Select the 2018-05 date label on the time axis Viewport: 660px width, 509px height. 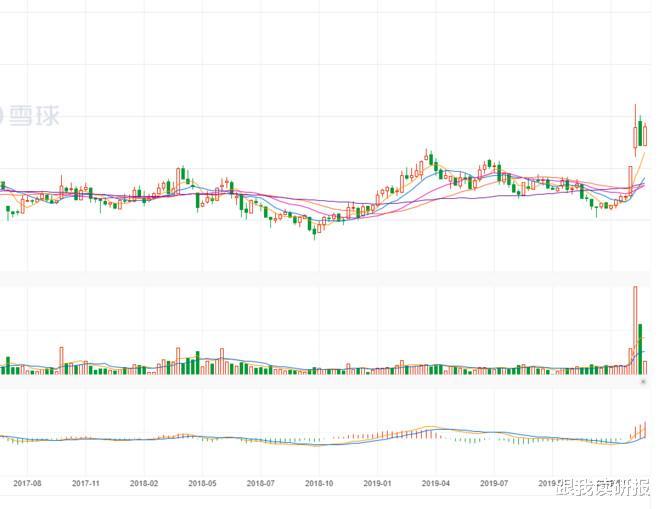pyautogui.click(x=202, y=483)
